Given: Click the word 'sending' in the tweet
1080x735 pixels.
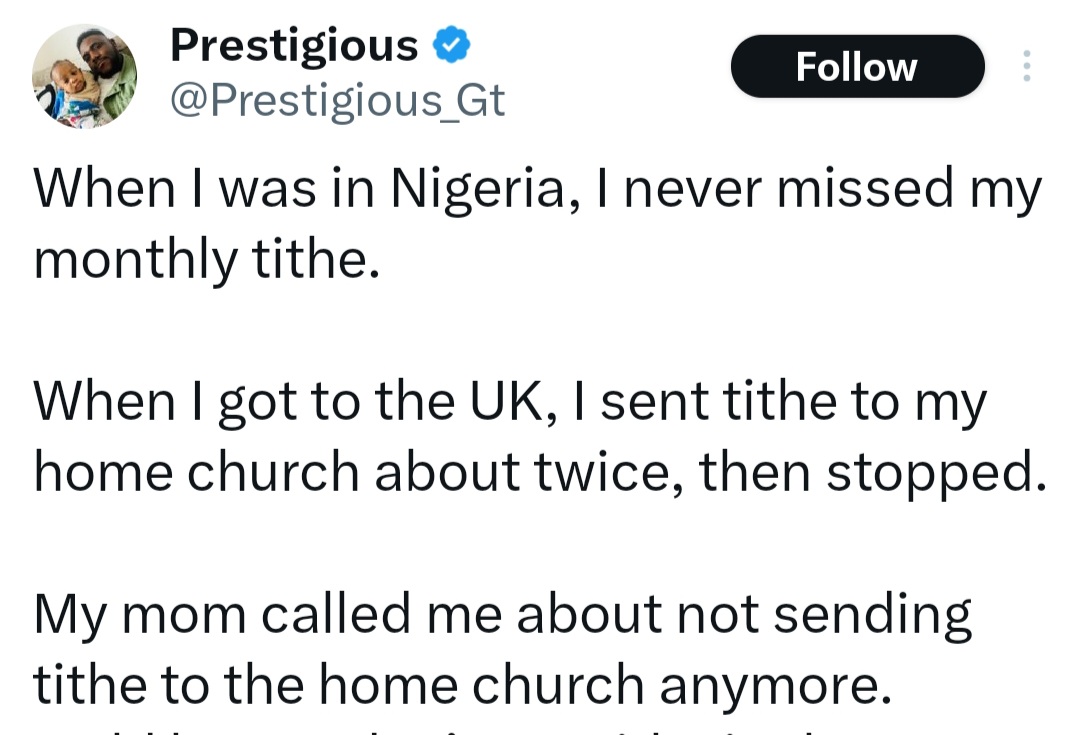Looking at the screenshot, I should click(872, 614).
